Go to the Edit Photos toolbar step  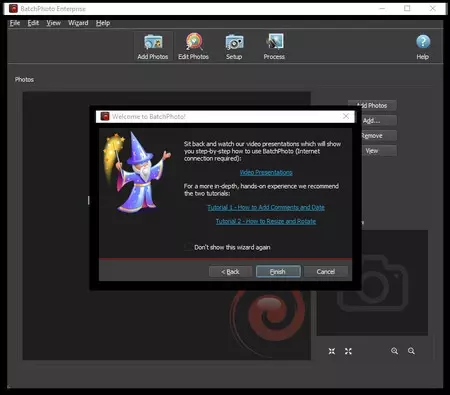tap(193, 47)
